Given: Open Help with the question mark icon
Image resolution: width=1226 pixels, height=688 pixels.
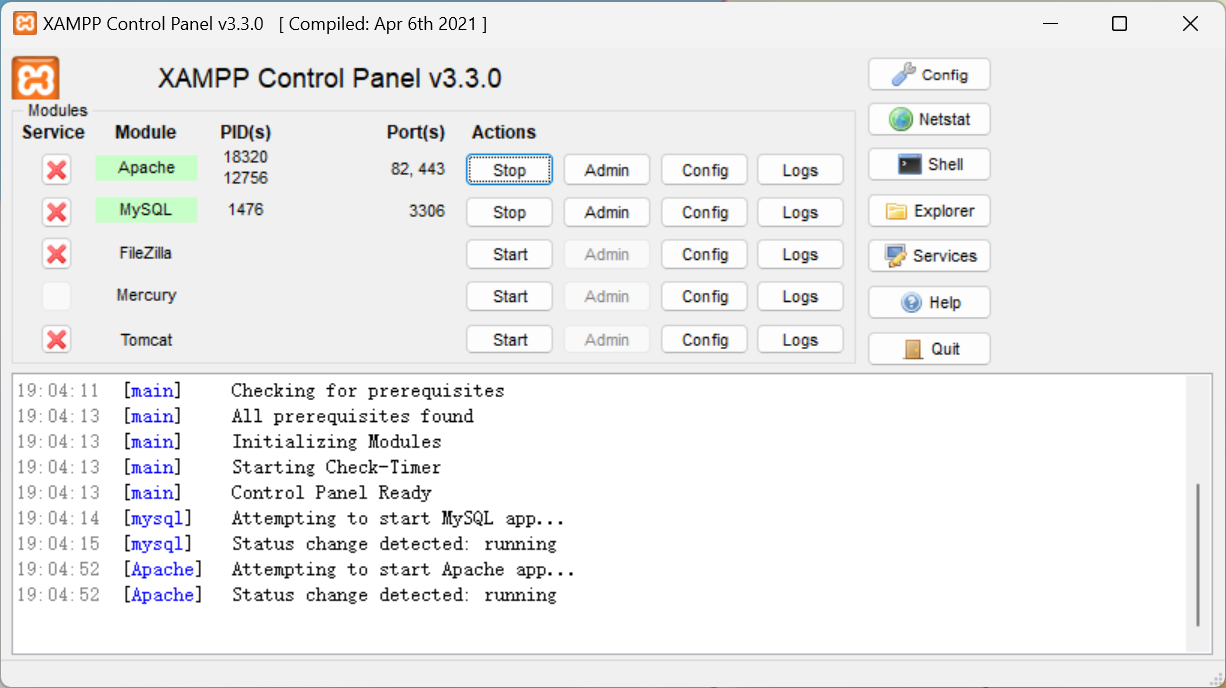Looking at the screenshot, I should pos(929,302).
